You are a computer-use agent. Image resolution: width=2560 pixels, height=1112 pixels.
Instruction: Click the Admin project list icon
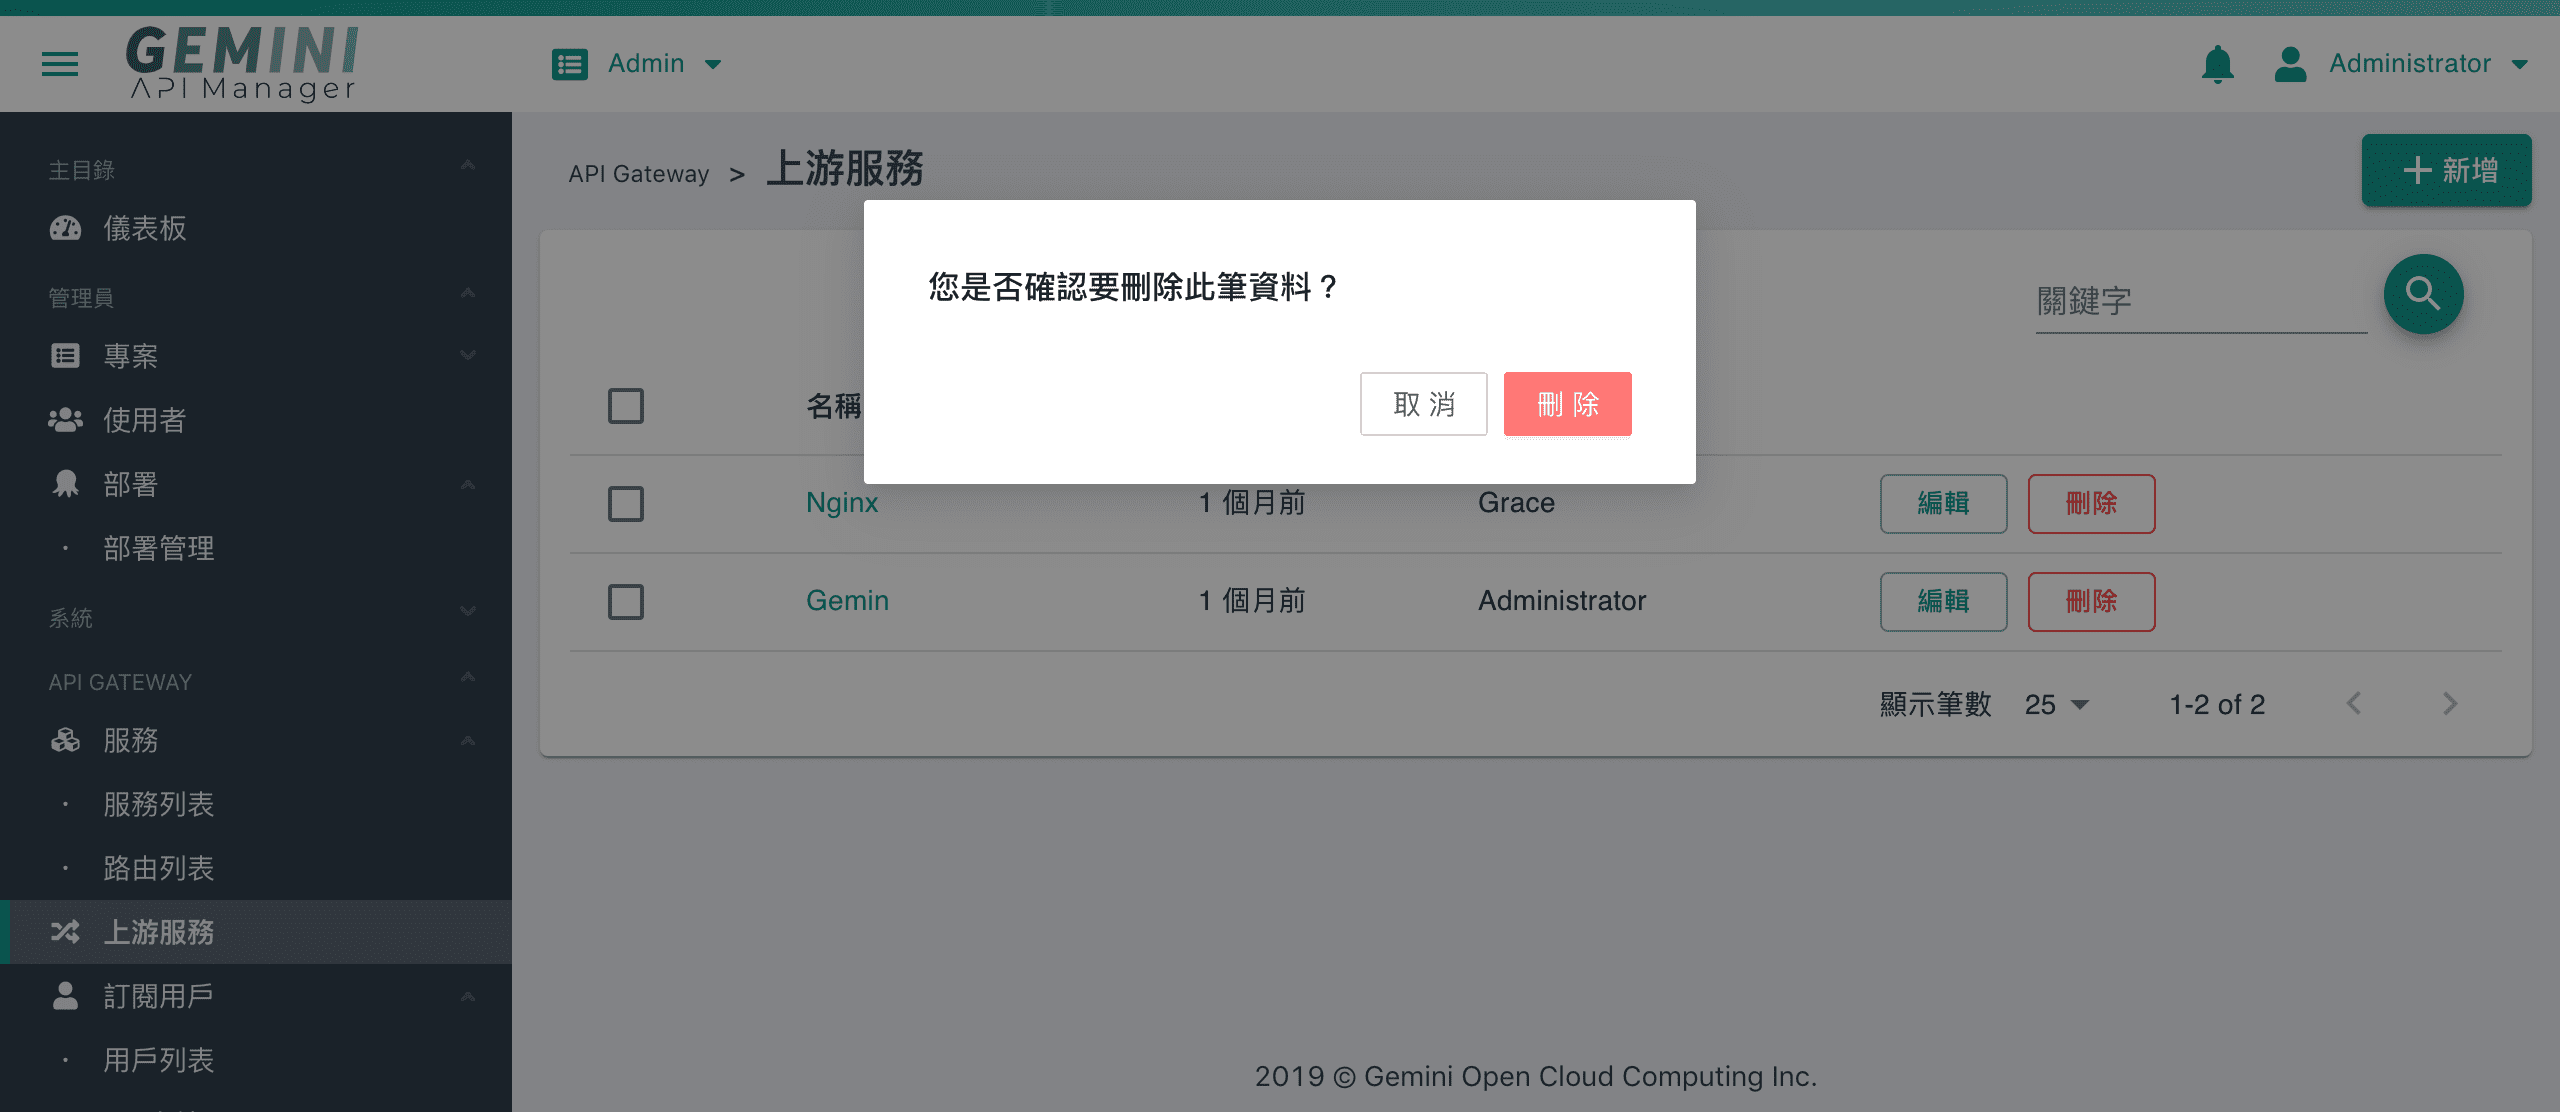point(570,64)
